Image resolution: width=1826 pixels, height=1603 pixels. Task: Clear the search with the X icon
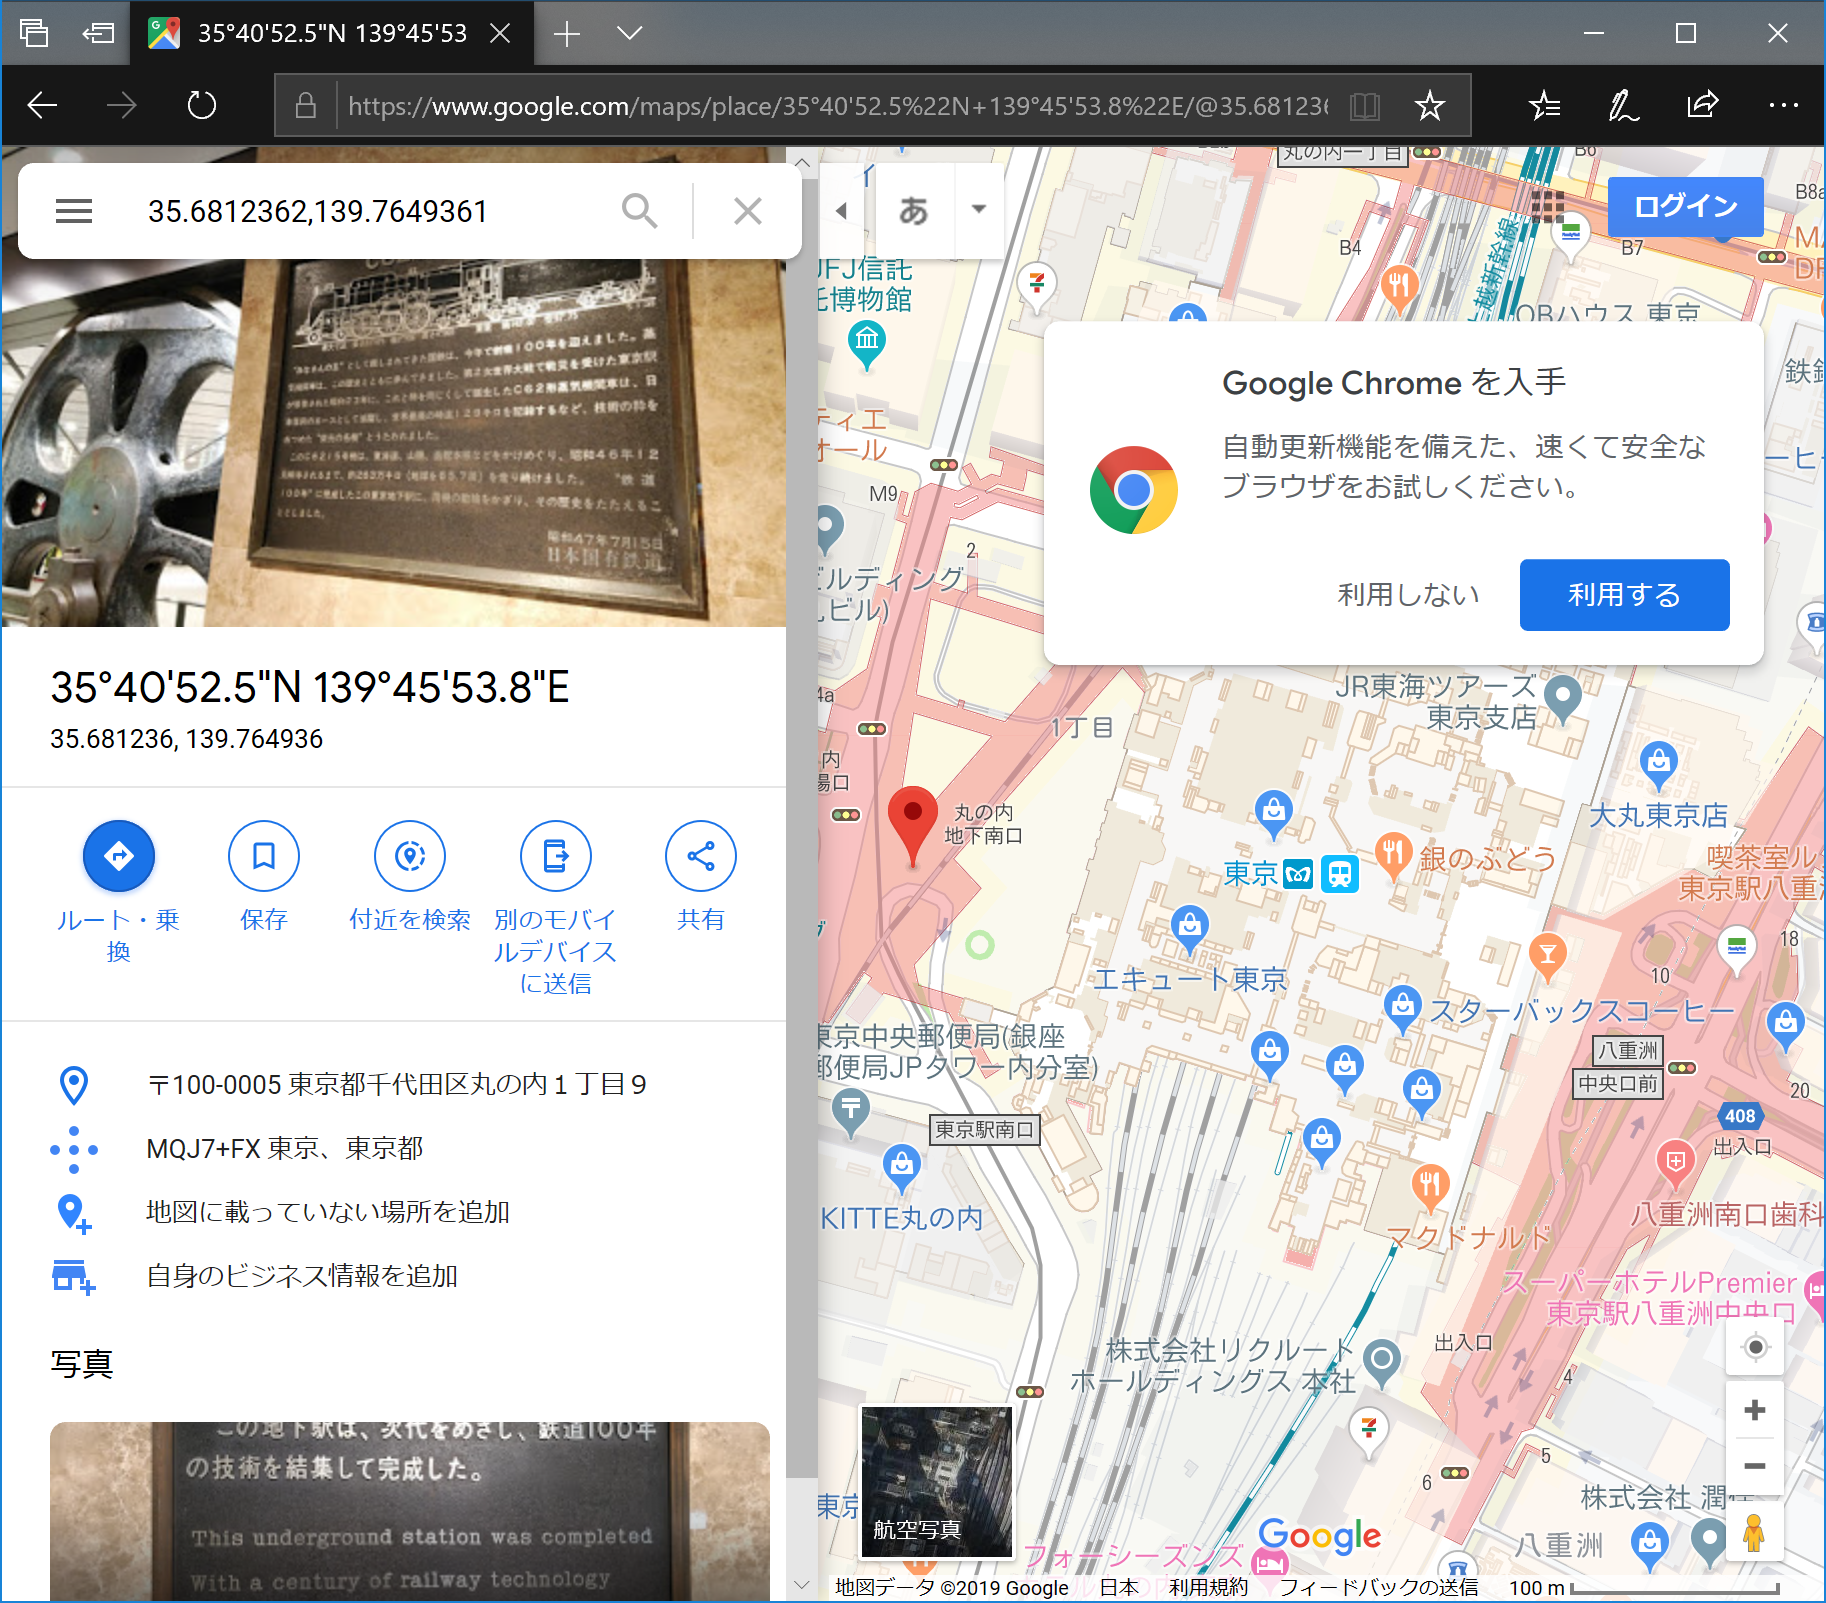[747, 211]
